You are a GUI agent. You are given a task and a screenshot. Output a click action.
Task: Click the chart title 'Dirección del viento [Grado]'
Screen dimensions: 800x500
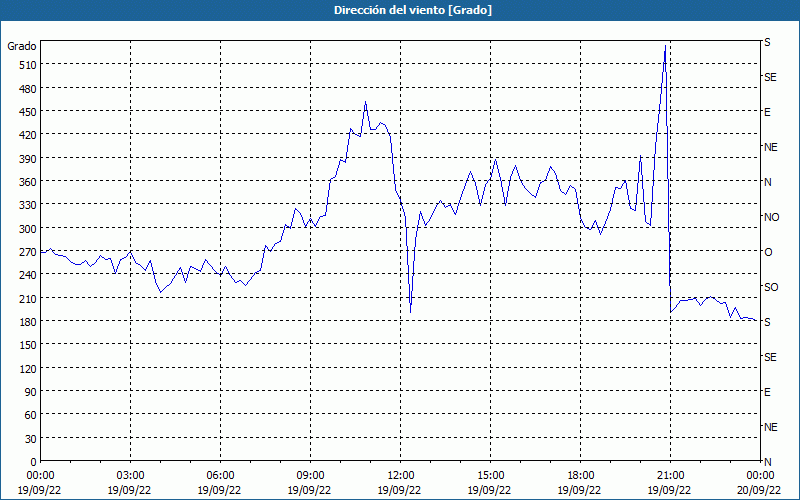coord(413,10)
